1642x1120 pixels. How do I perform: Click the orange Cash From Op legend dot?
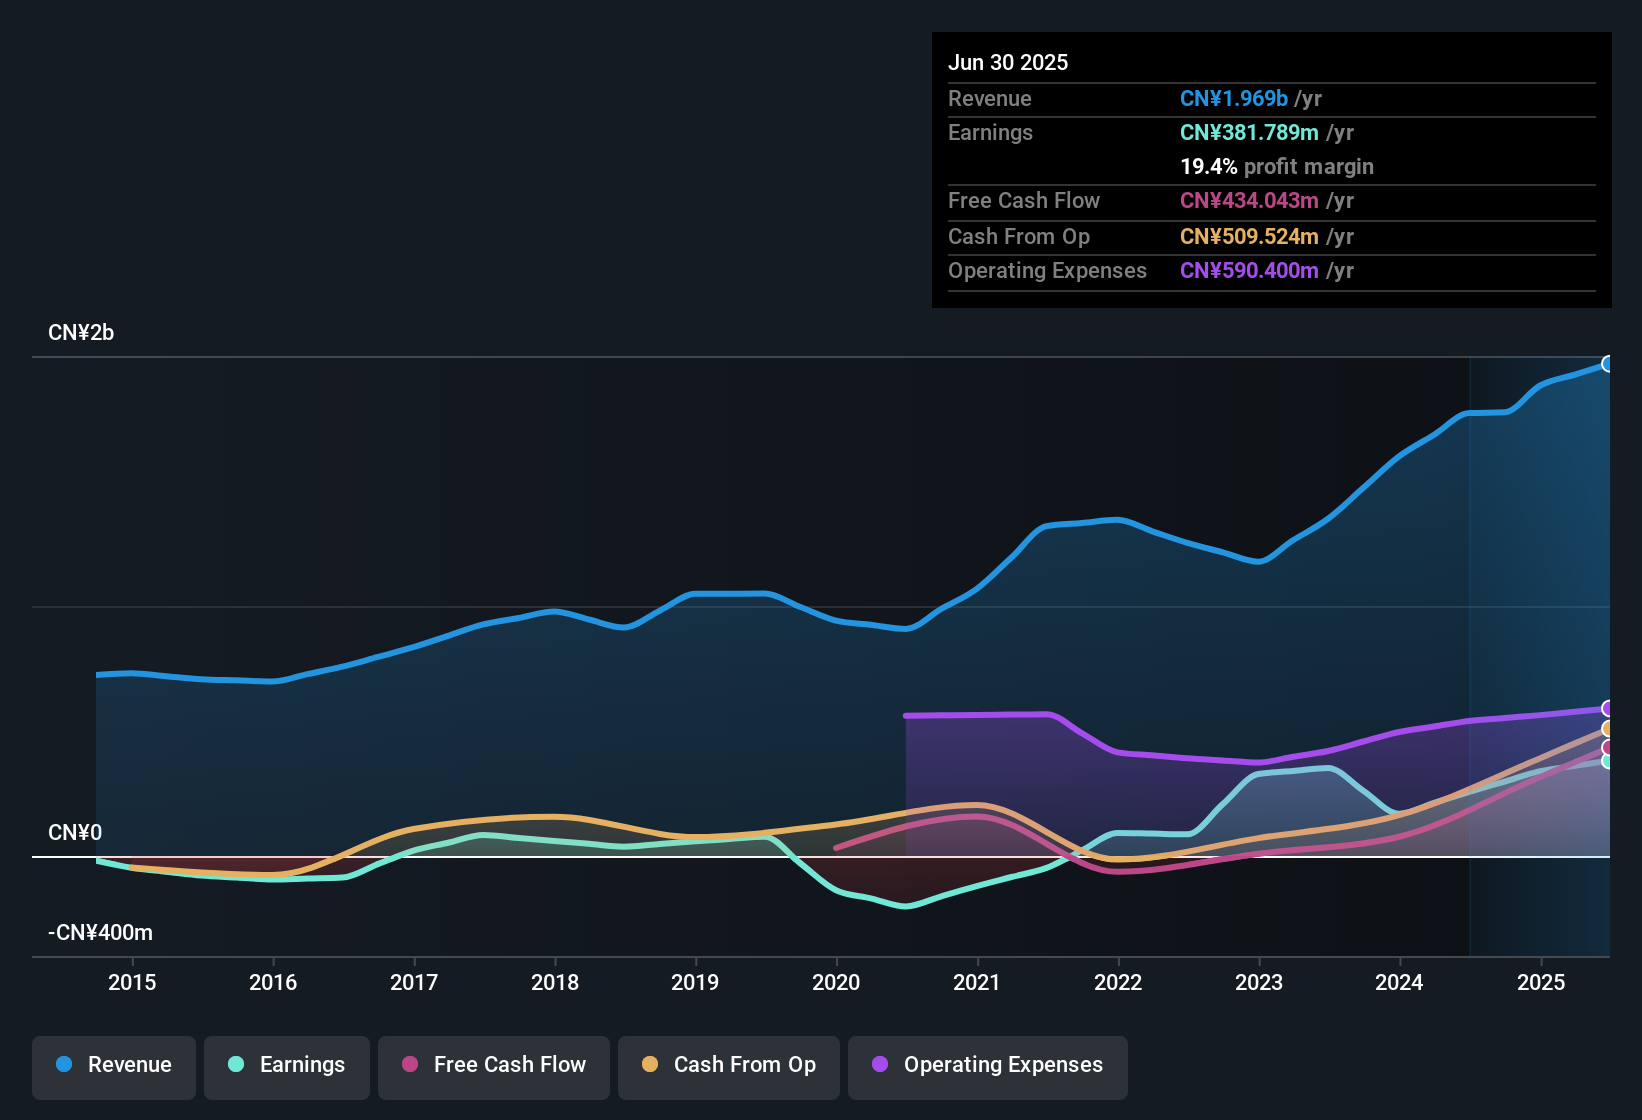650,1065
